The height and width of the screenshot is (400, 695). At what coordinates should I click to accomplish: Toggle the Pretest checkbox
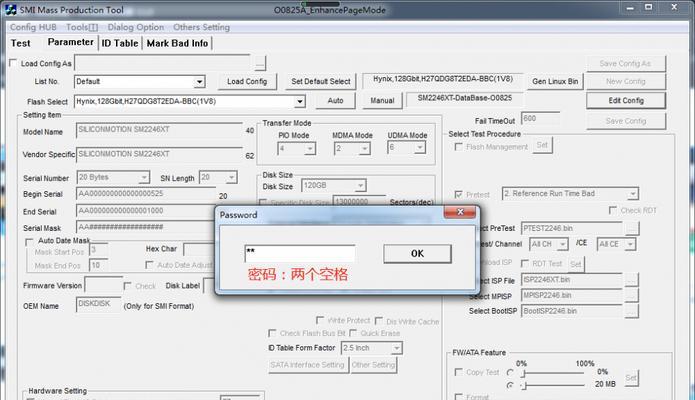(x=459, y=194)
